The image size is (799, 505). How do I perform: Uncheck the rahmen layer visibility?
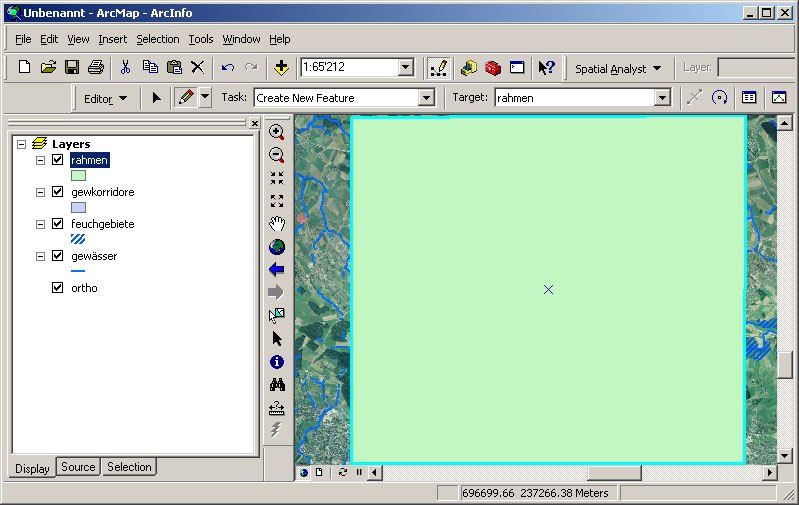coord(57,160)
